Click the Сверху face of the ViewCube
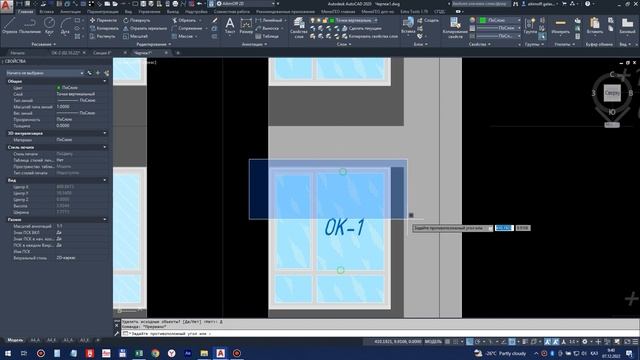Screen dimensions: 640x360 tap(612, 93)
